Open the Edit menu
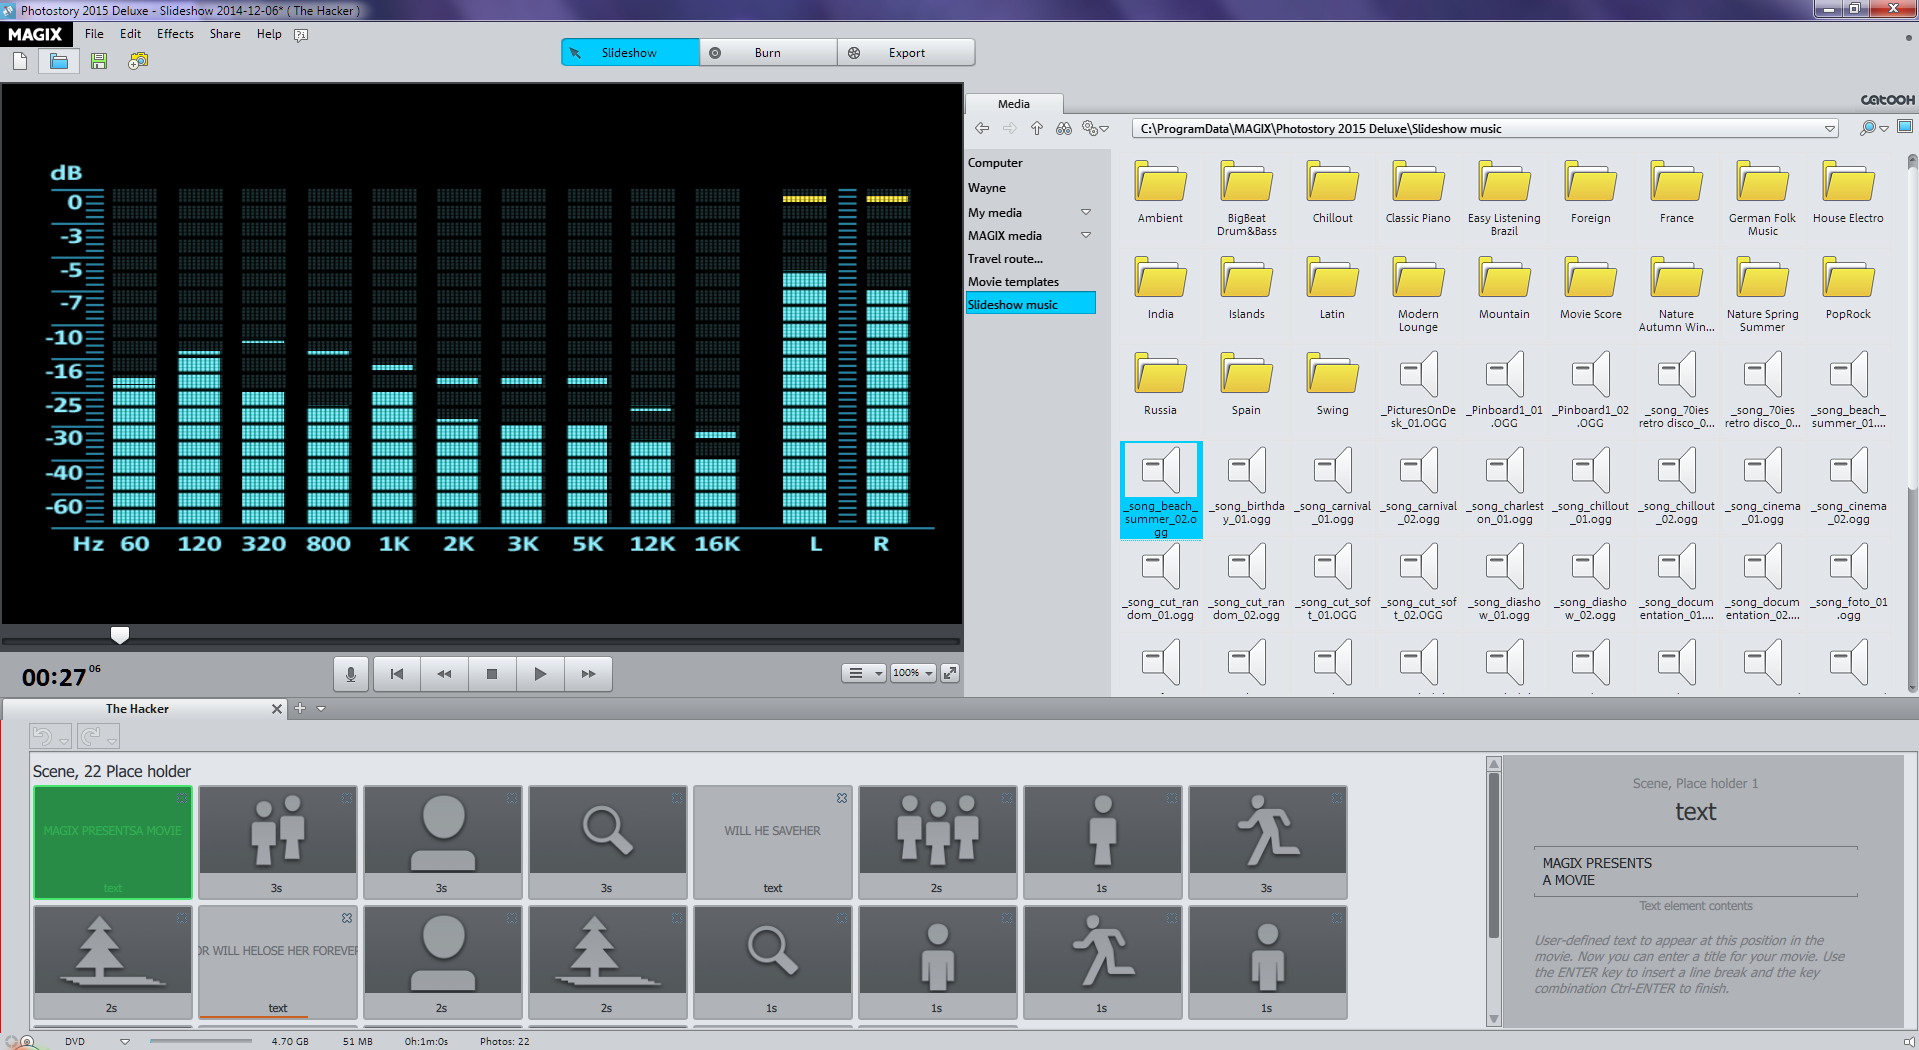The height and width of the screenshot is (1050, 1919). (130, 34)
